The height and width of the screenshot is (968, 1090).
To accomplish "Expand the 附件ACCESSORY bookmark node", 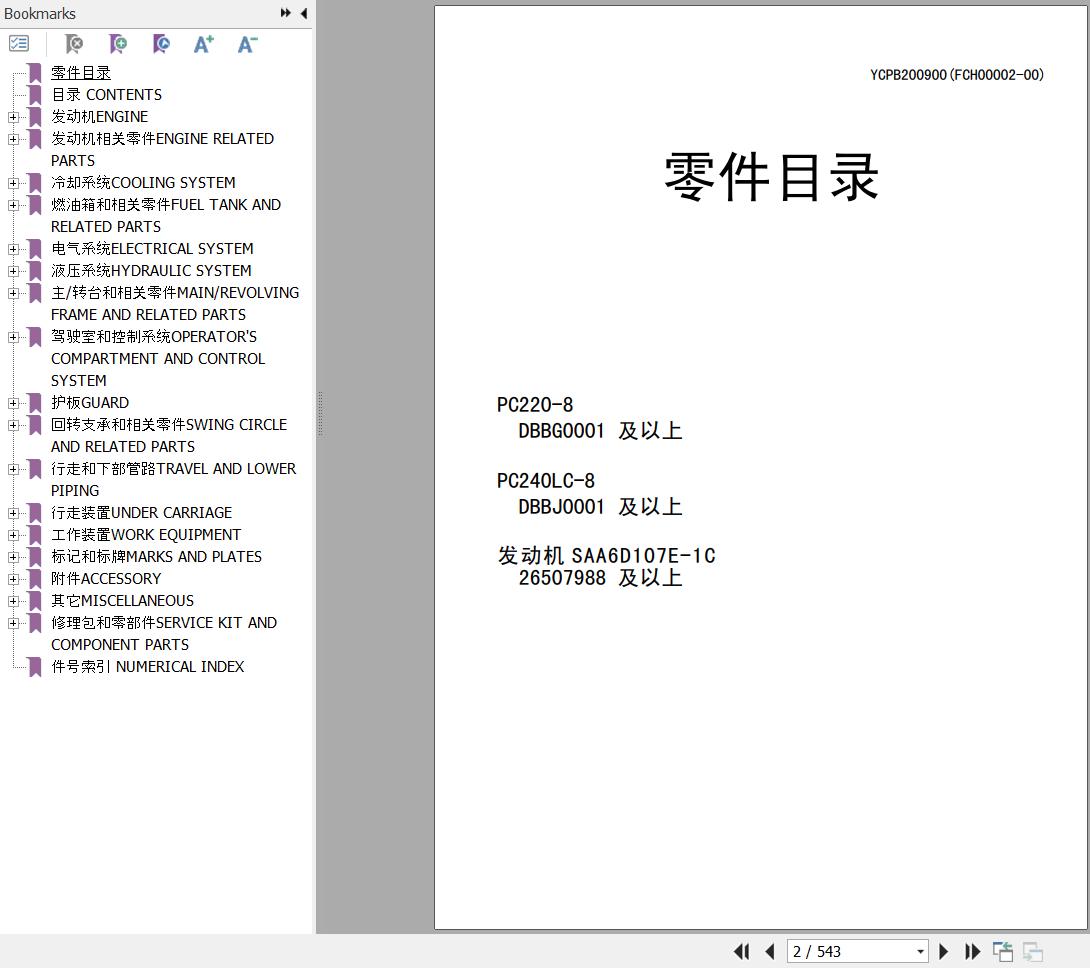I will (x=13, y=579).
